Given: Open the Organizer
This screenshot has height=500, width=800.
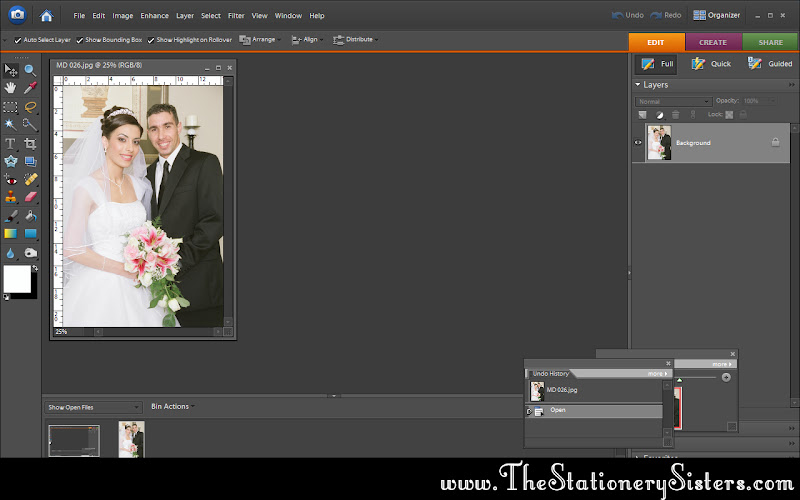Looking at the screenshot, I should [717, 15].
